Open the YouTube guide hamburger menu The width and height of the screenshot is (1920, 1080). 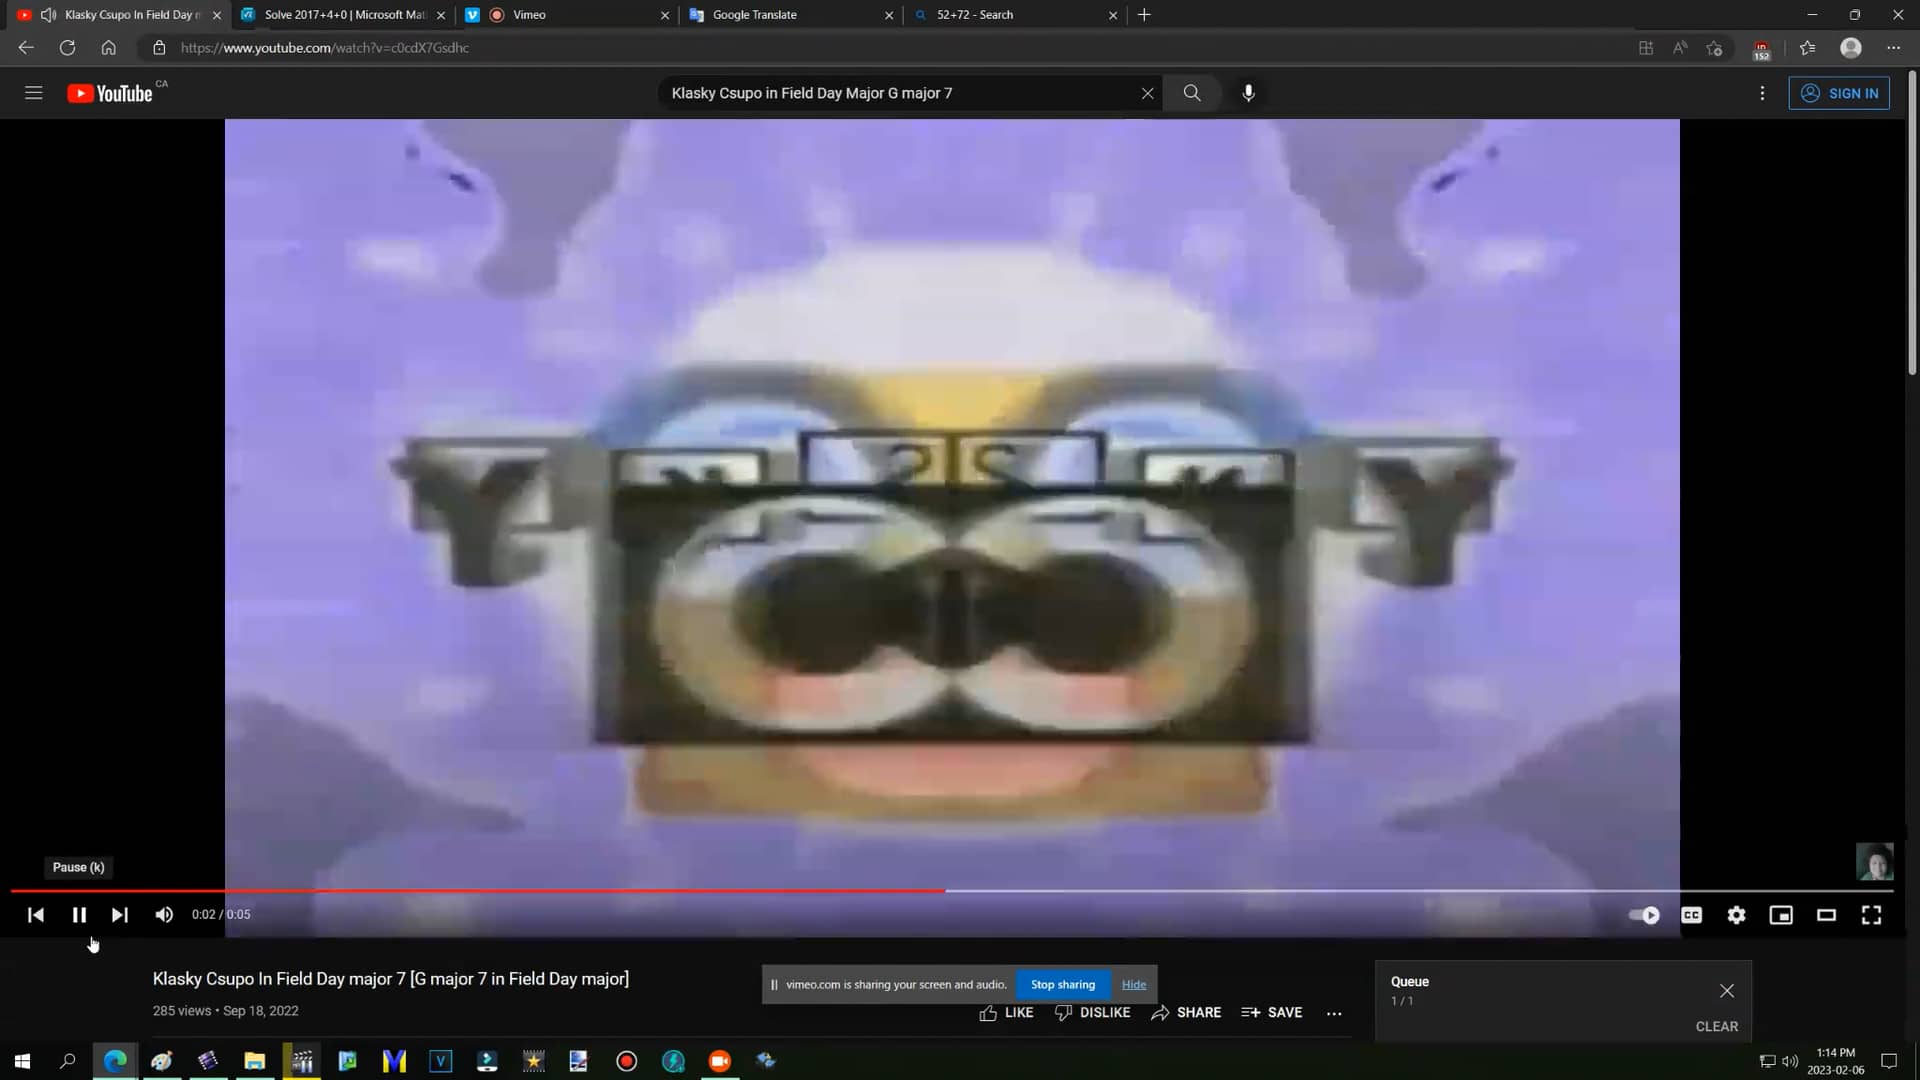pos(33,92)
